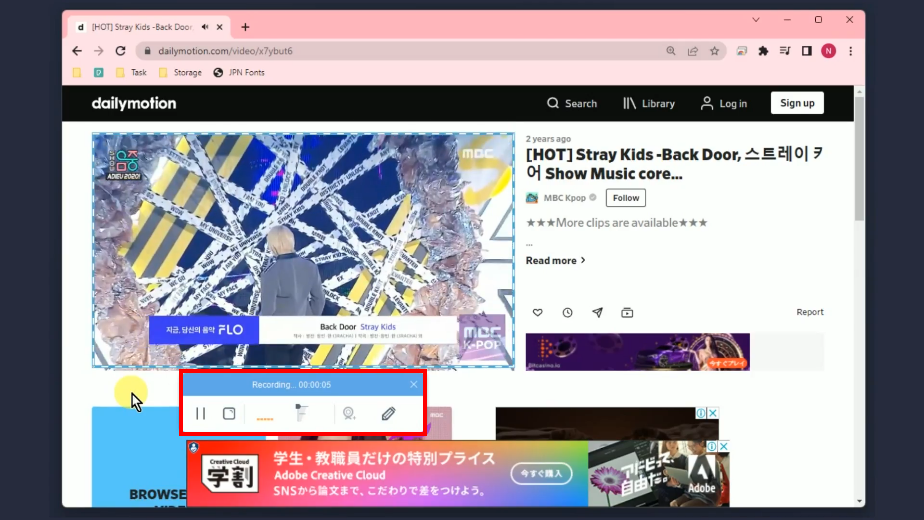Click the '2 years ago' upload date

548,139
